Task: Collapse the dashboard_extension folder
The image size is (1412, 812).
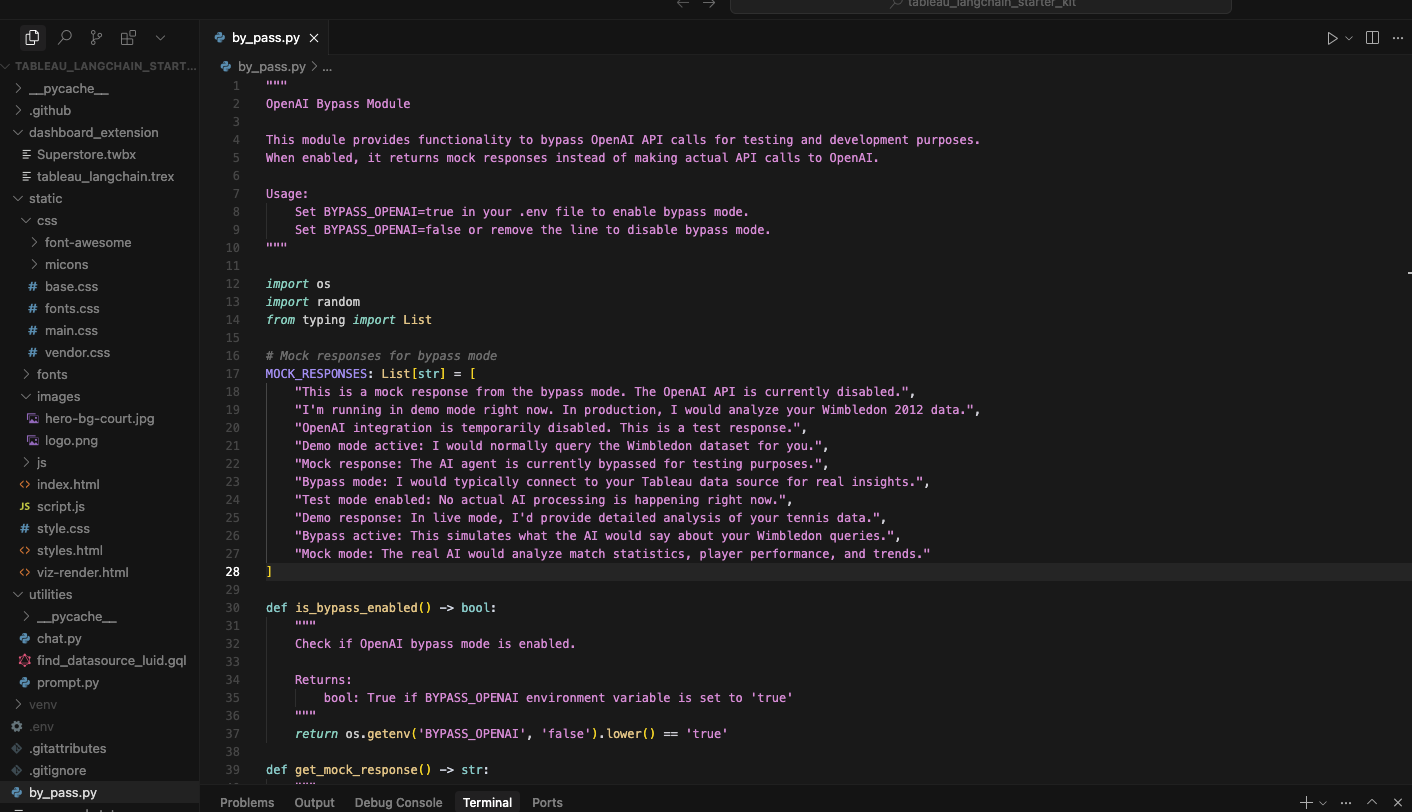Action: [x=93, y=132]
